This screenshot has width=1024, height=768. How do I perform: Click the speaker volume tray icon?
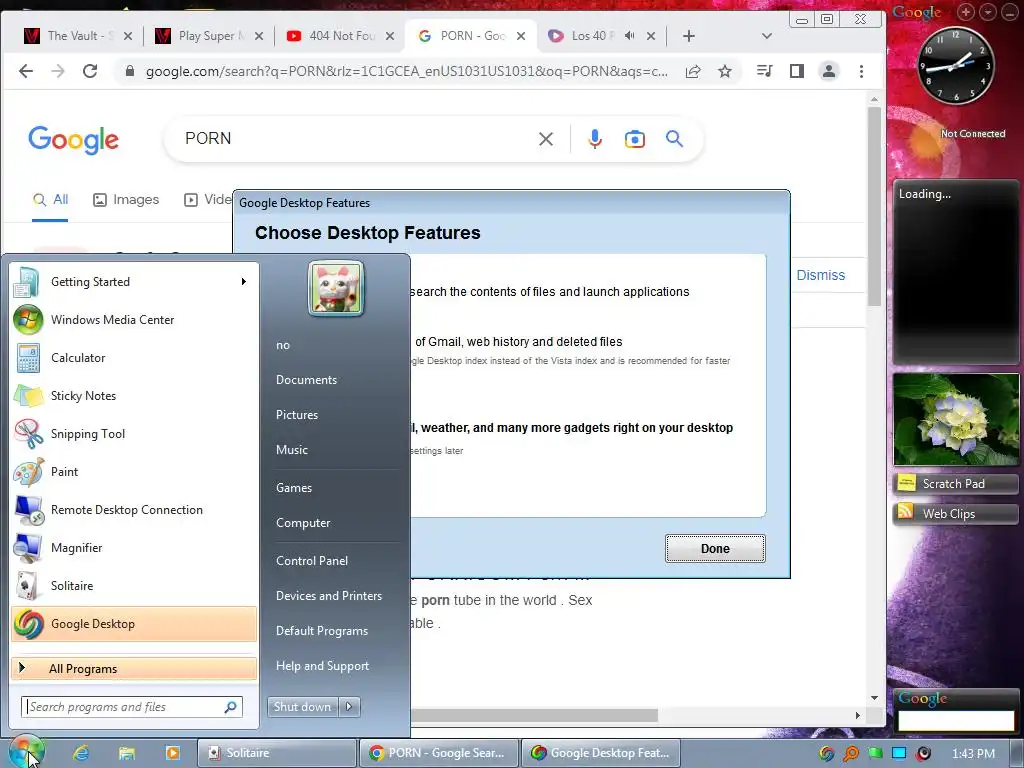point(923,754)
